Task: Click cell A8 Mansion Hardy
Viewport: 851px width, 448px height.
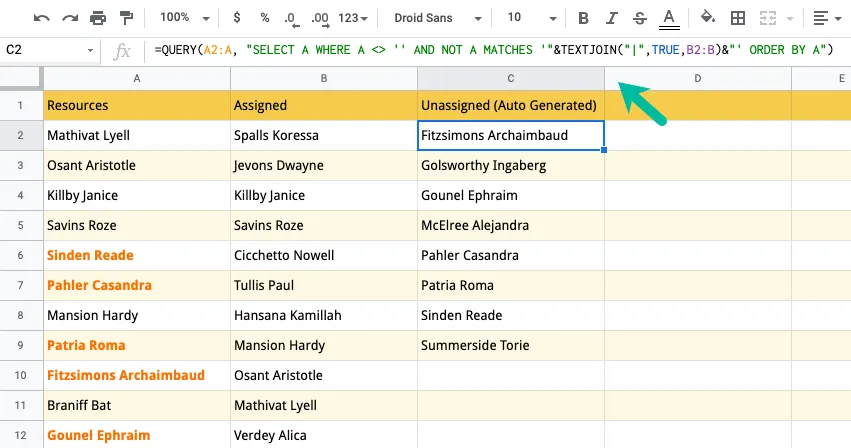Action: pos(137,315)
